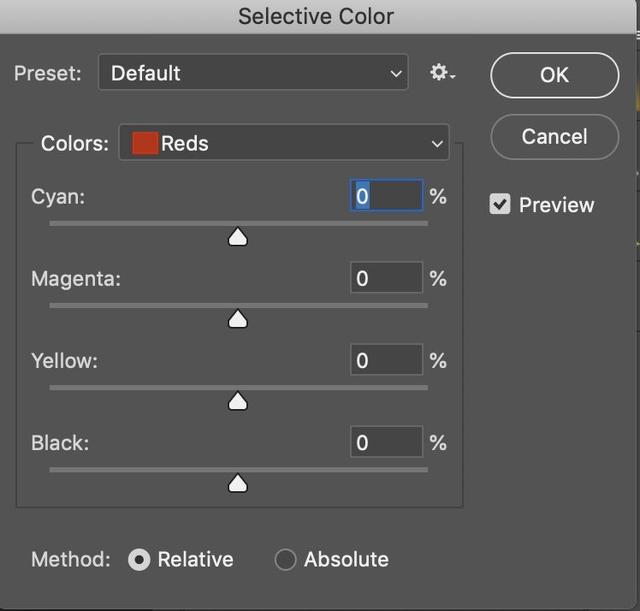Toggle the Preview checkbox

(500, 204)
